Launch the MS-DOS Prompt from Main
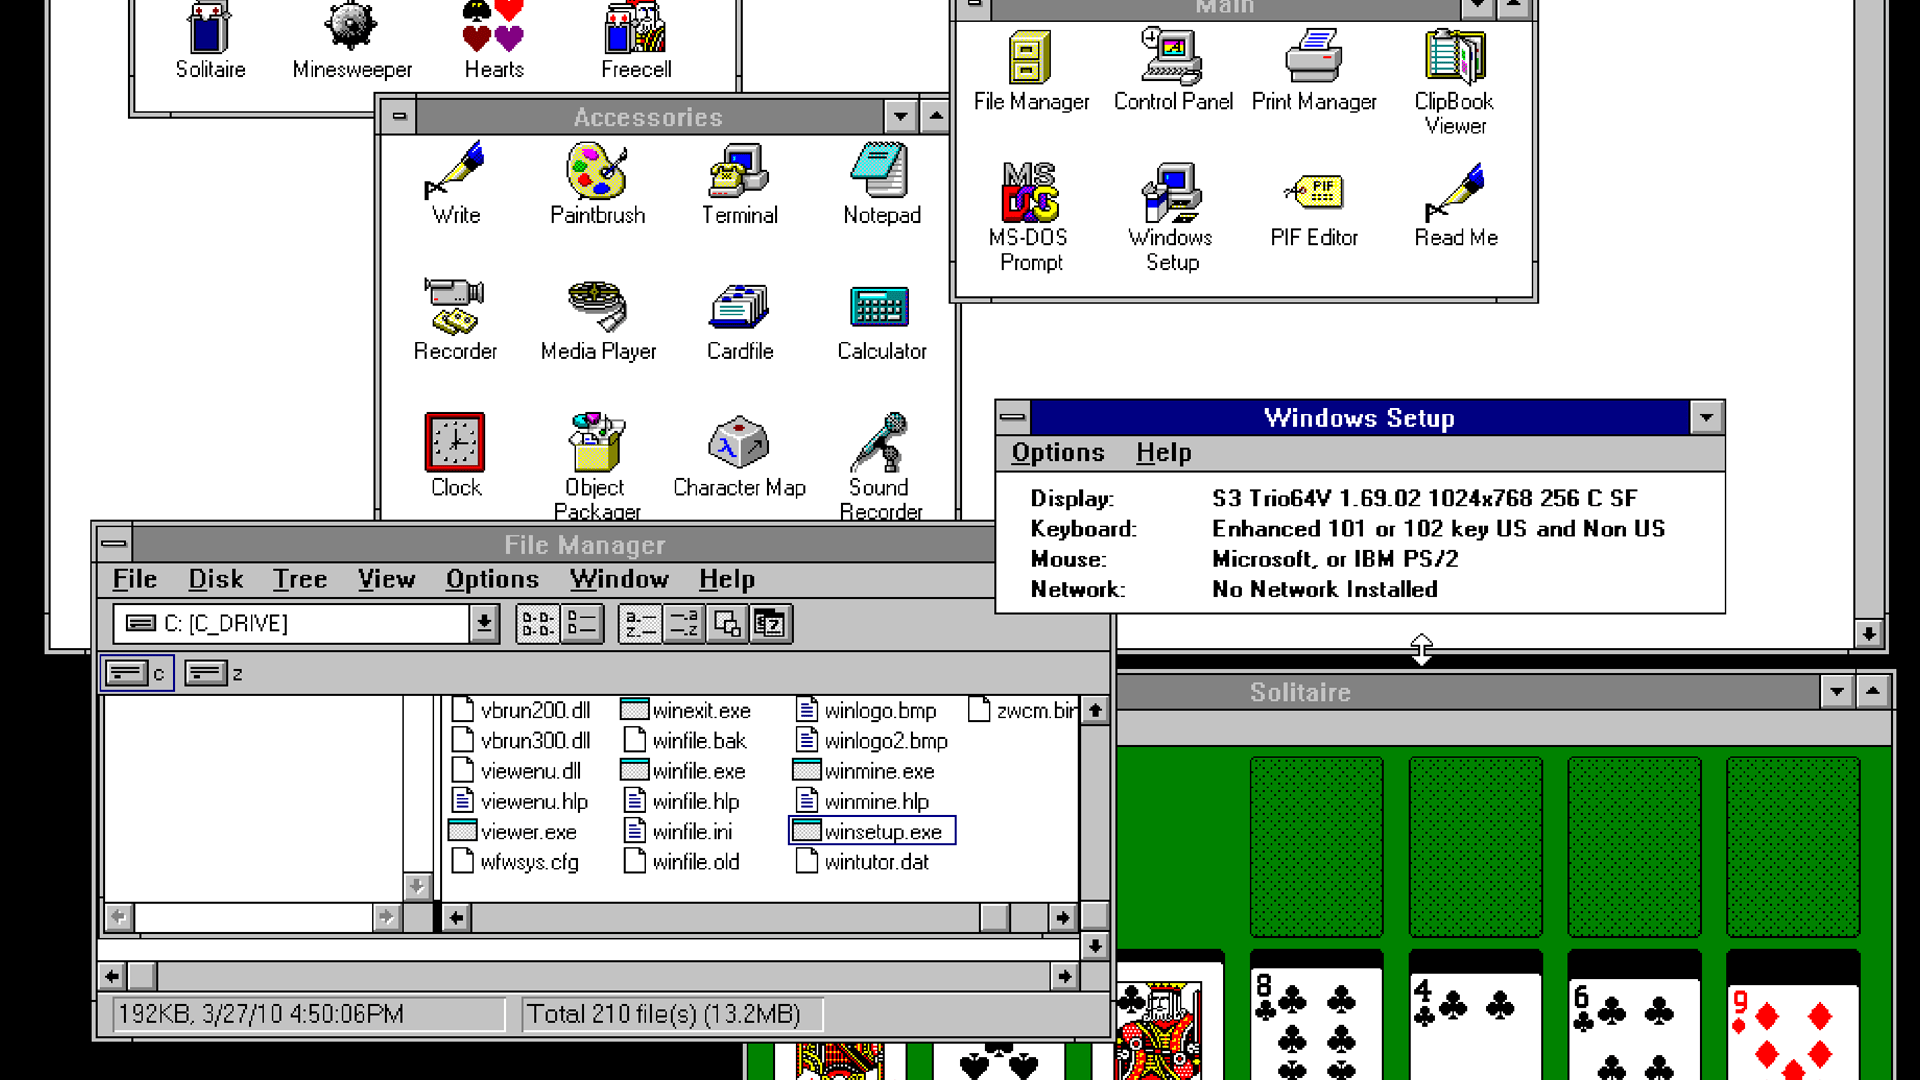The height and width of the screenshot is (1080, 1920). click(1029, 193)
